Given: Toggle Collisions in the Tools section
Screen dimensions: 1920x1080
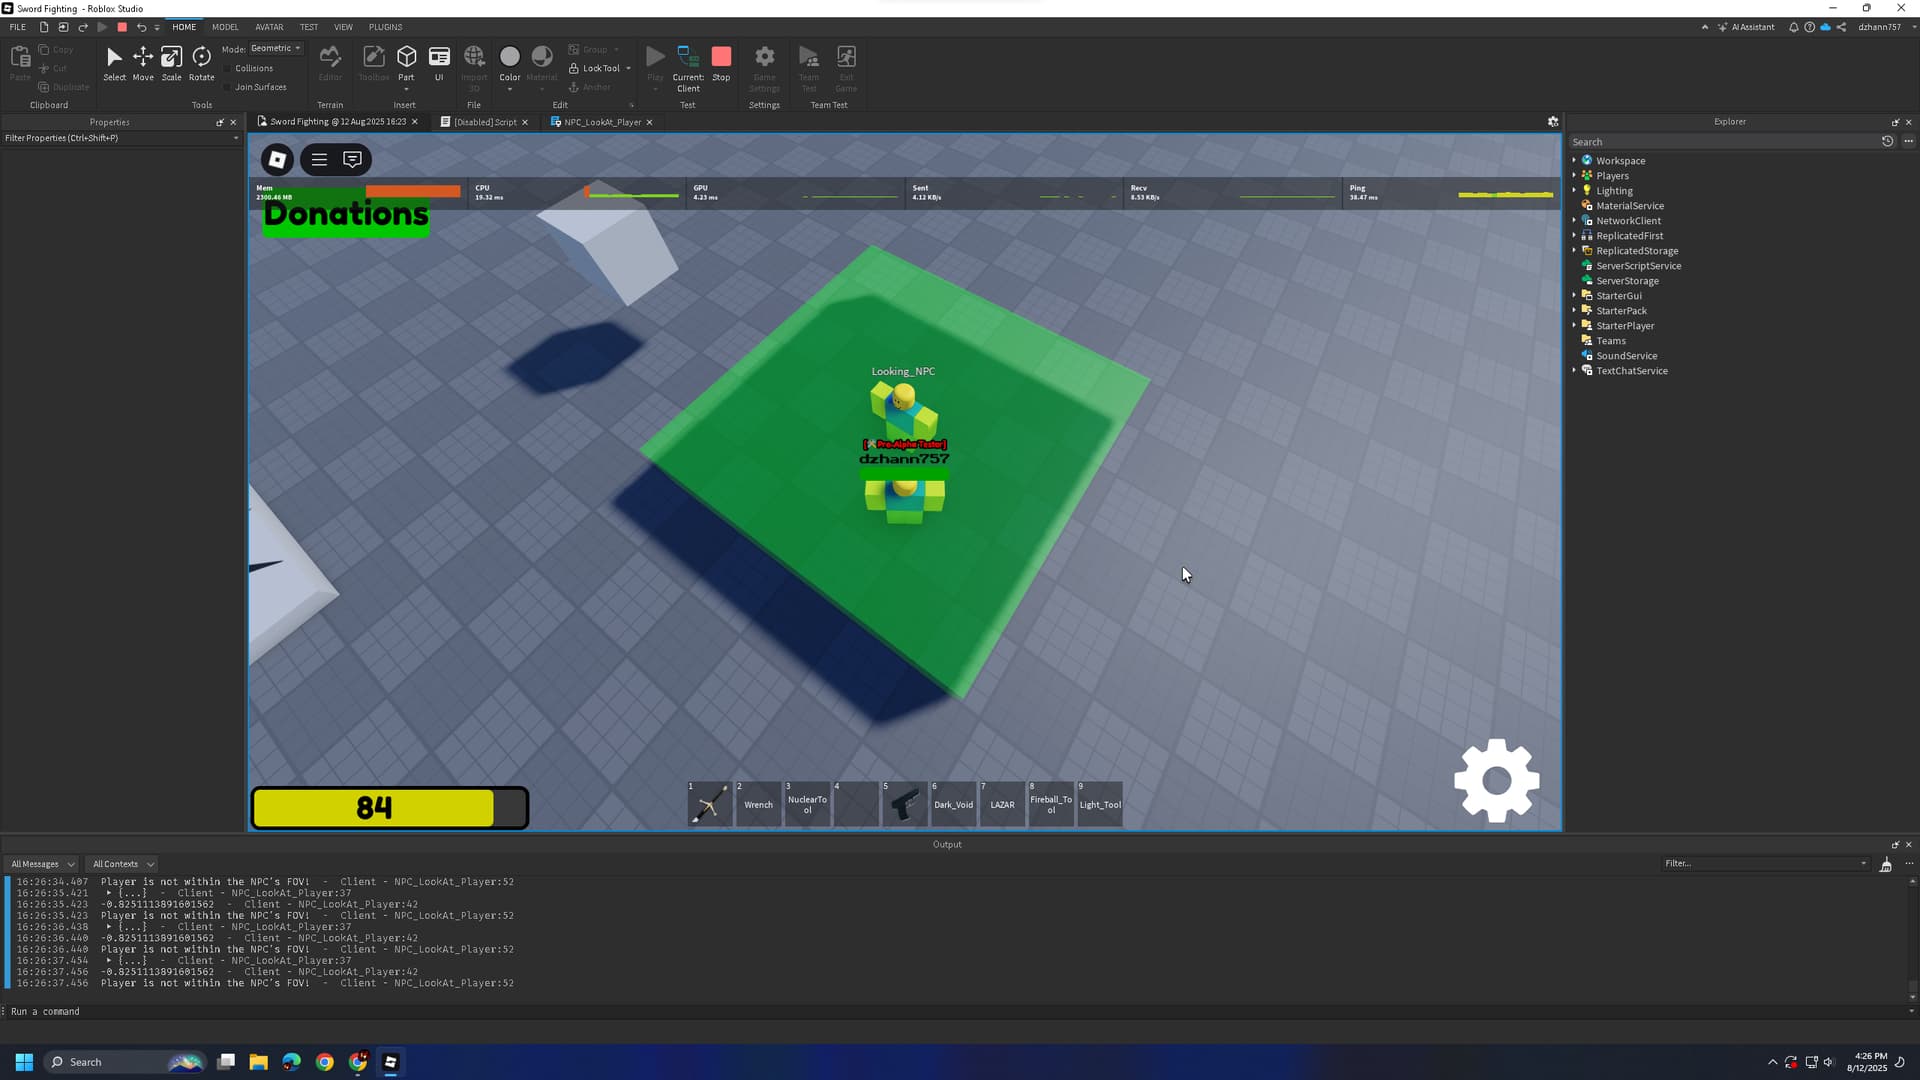Looking at the screenshot, I should click(x=252, y=68).
